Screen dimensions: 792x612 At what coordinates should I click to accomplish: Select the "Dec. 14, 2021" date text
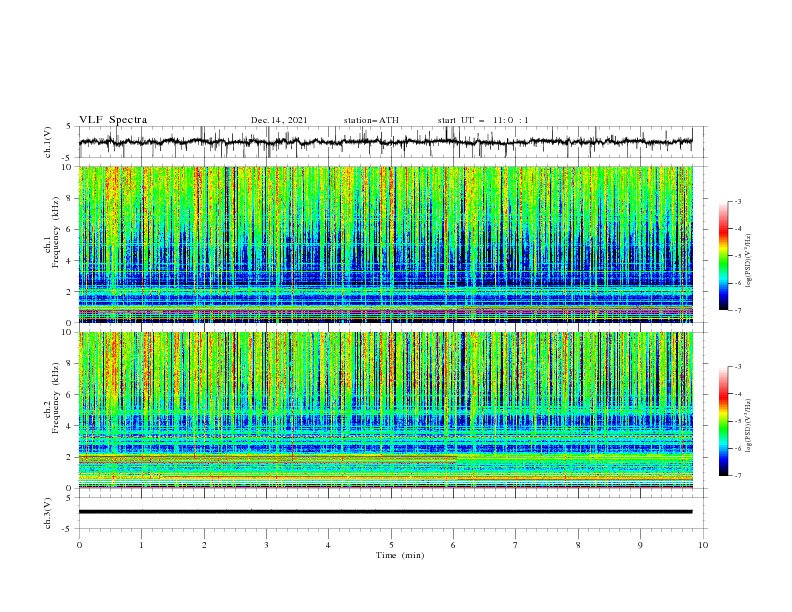(x=279, y=120)
